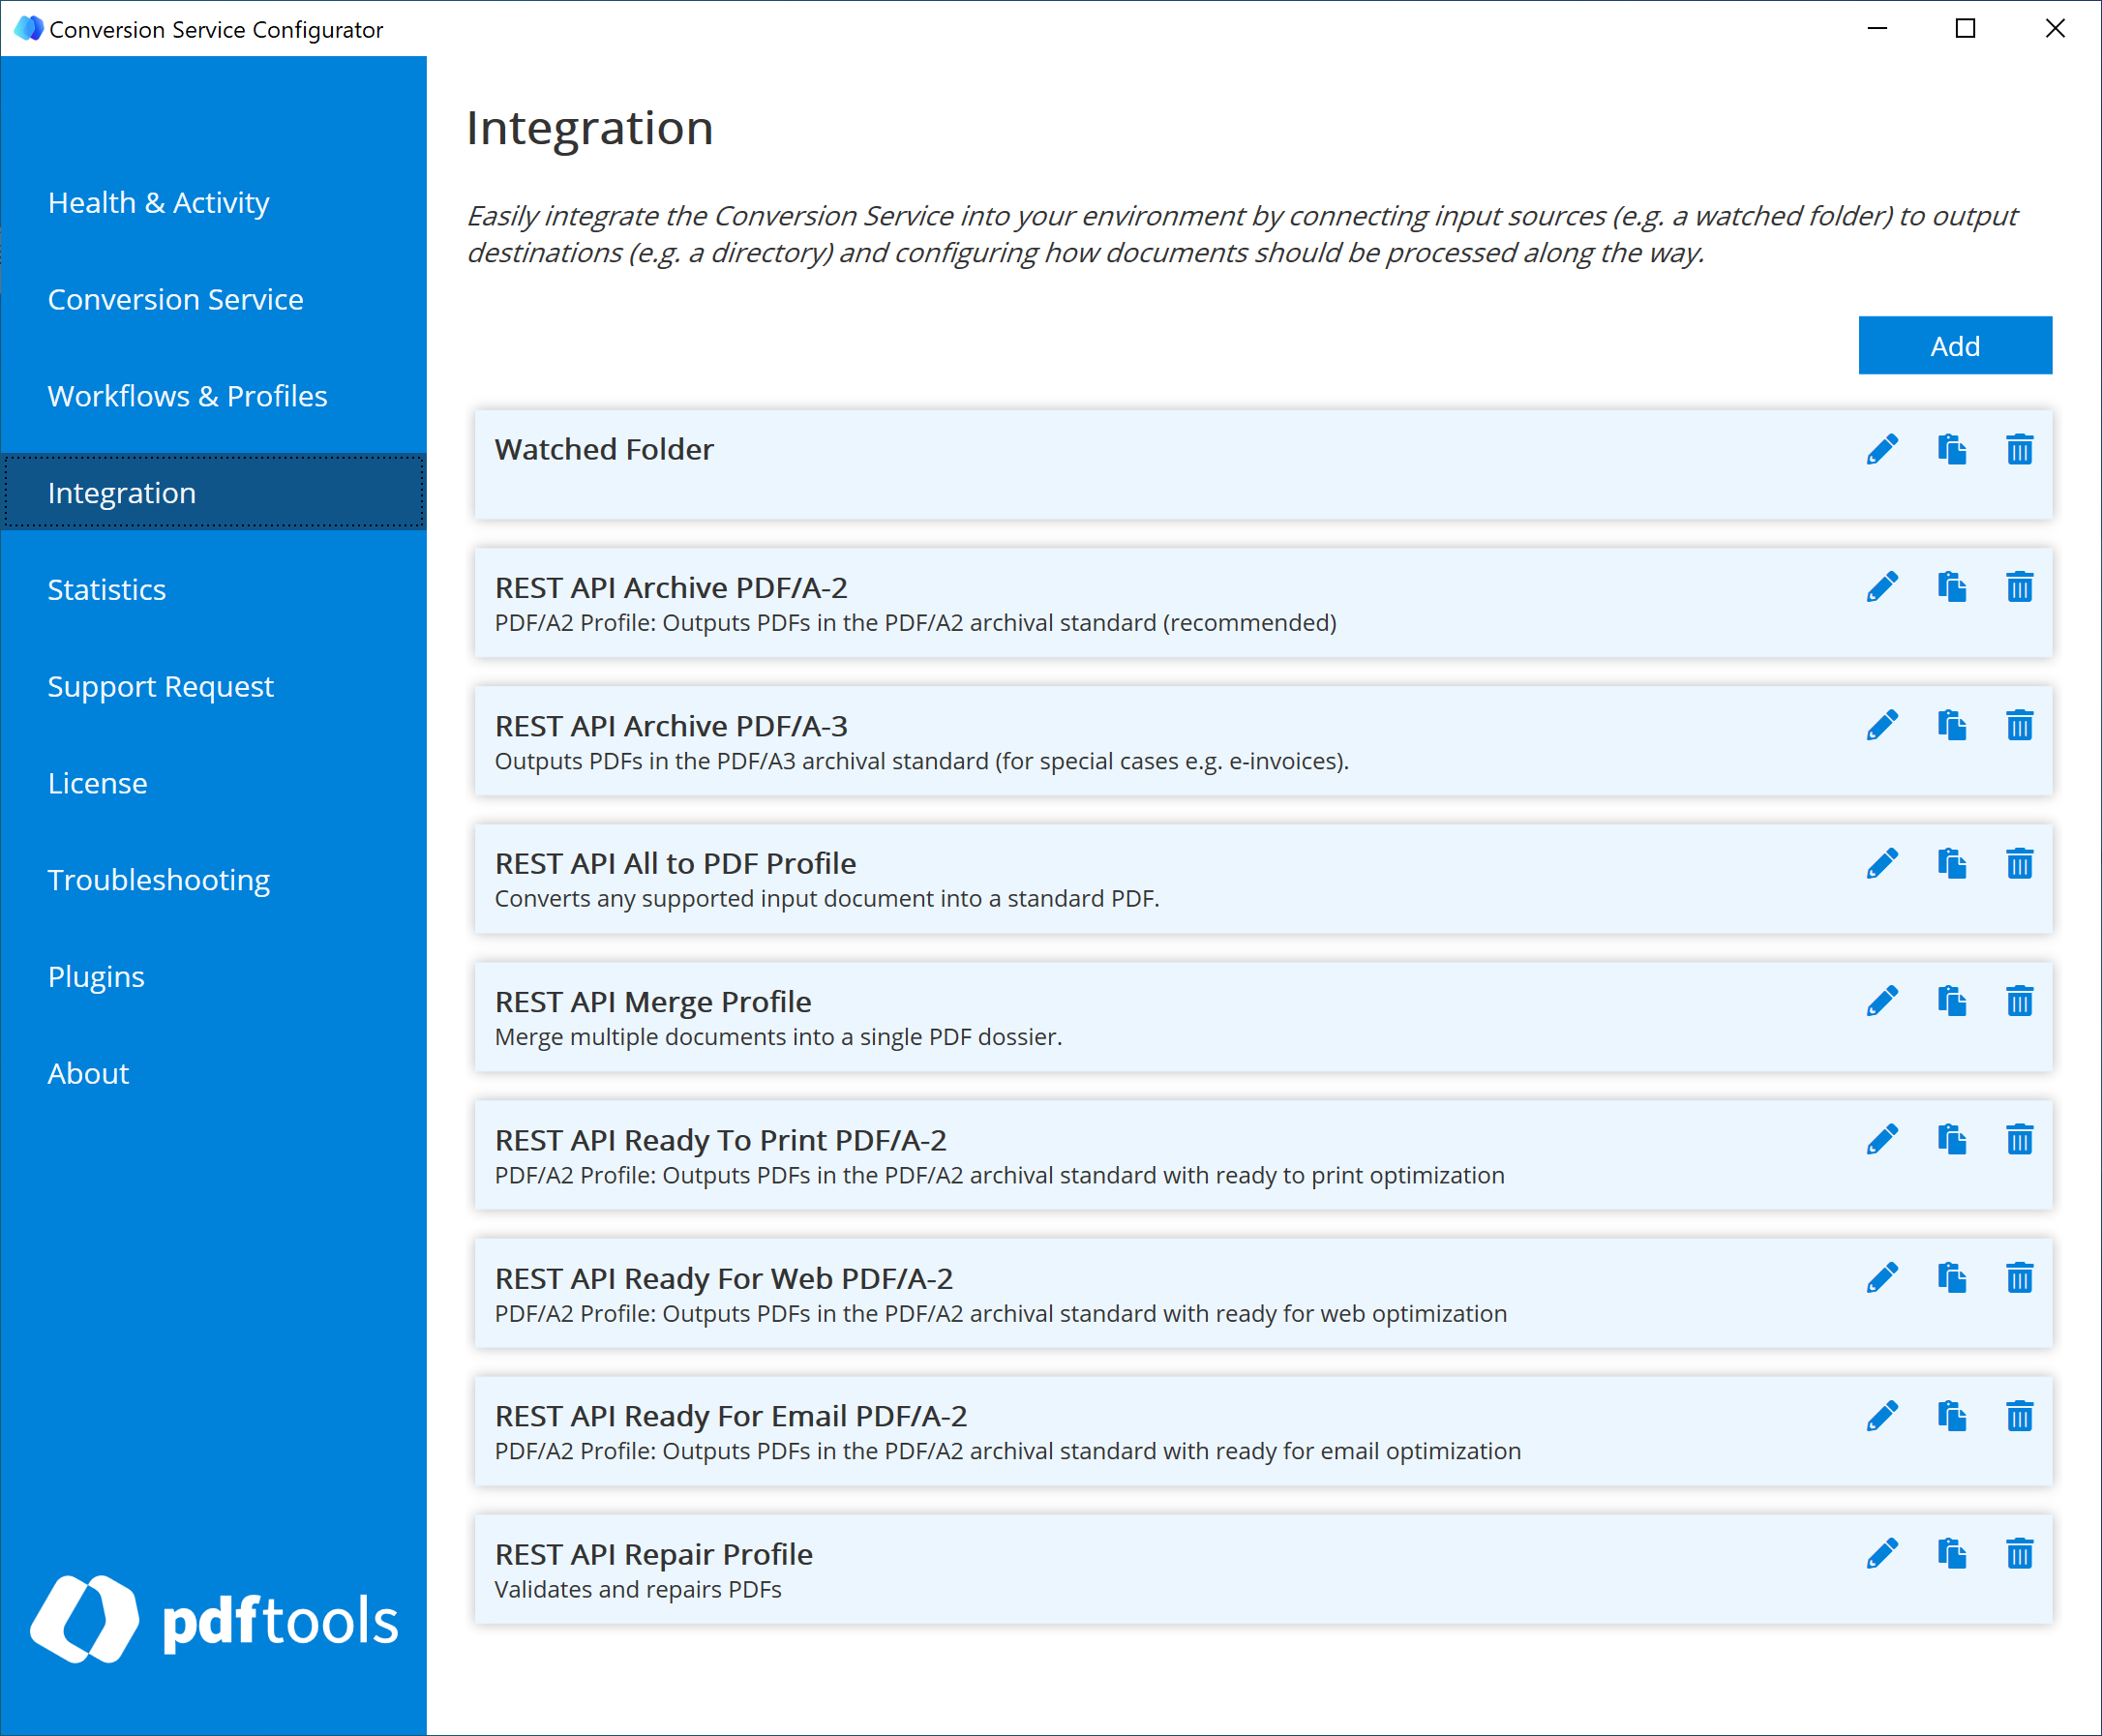Select the REST API Ready For Email PDF/A-2 title
This screenshot has height=1736, width=2102.
click(731, 1417)
